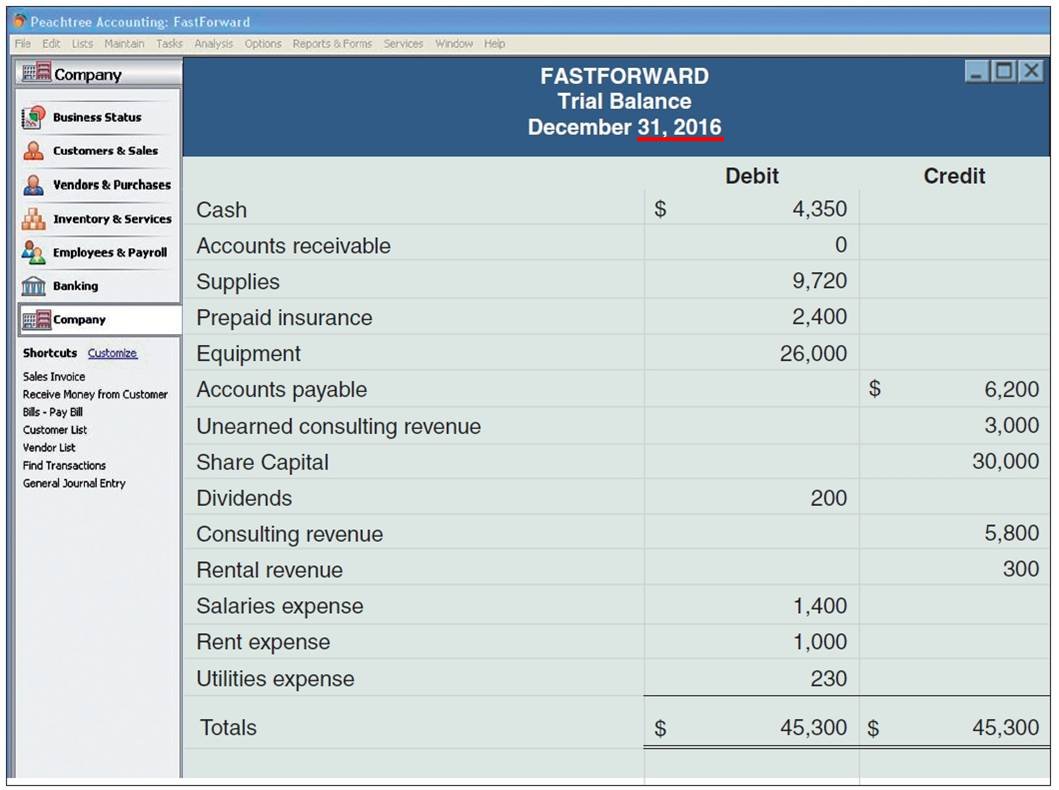Open the Tasks menu
Image resolution: width=1059 pixels, height=790 pixels.
point(170,43)
